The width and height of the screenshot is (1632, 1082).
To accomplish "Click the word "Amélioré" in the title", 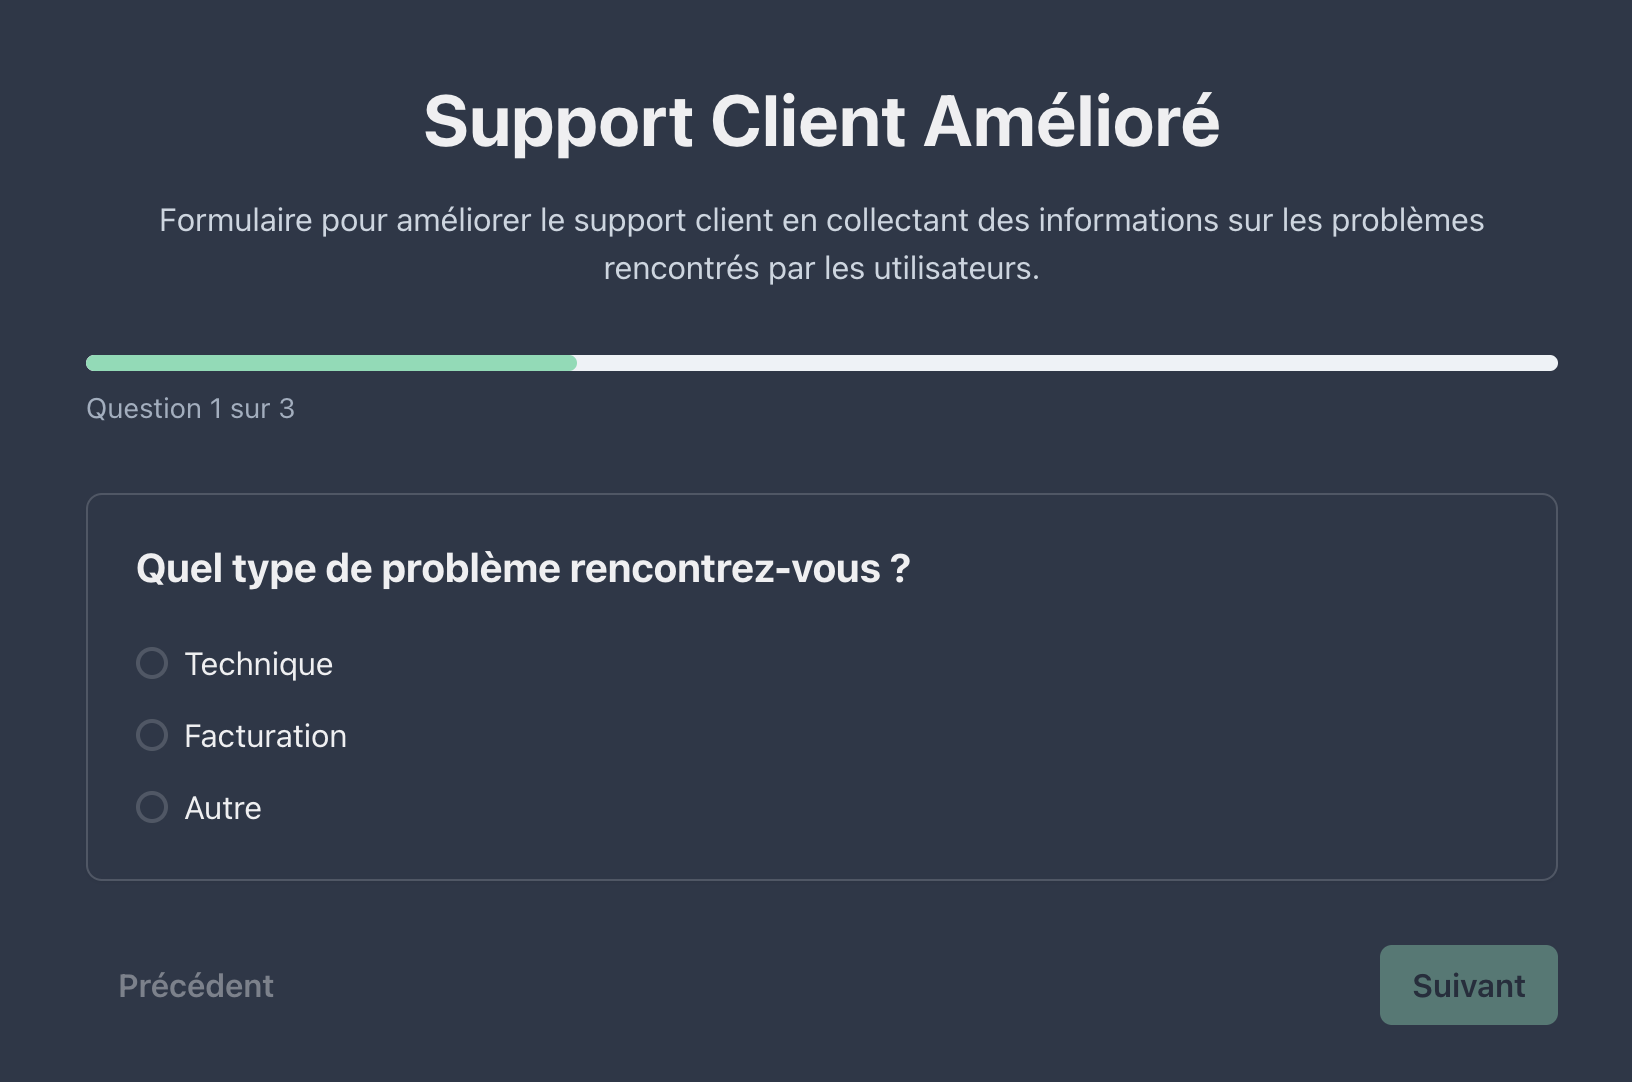I will [1071, 122].
